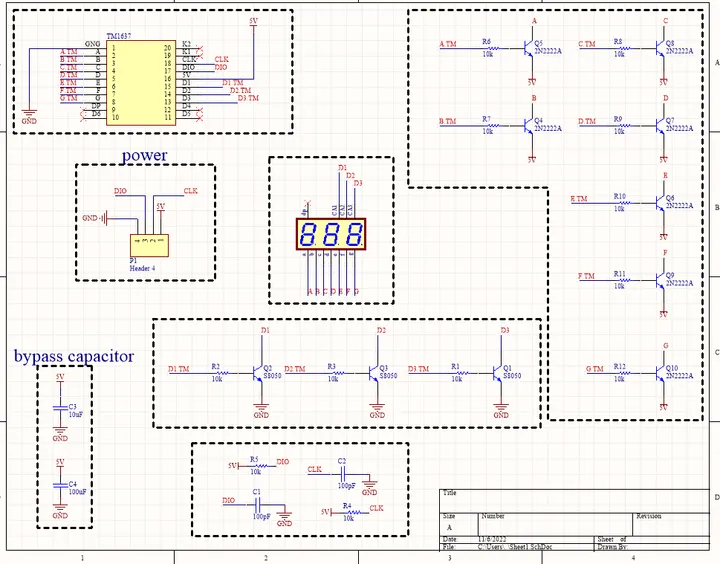Select transistor Q2 S8050 symbol
Image resolution: width=720 pixels, height=564 pixels.
tap(259, 373)
